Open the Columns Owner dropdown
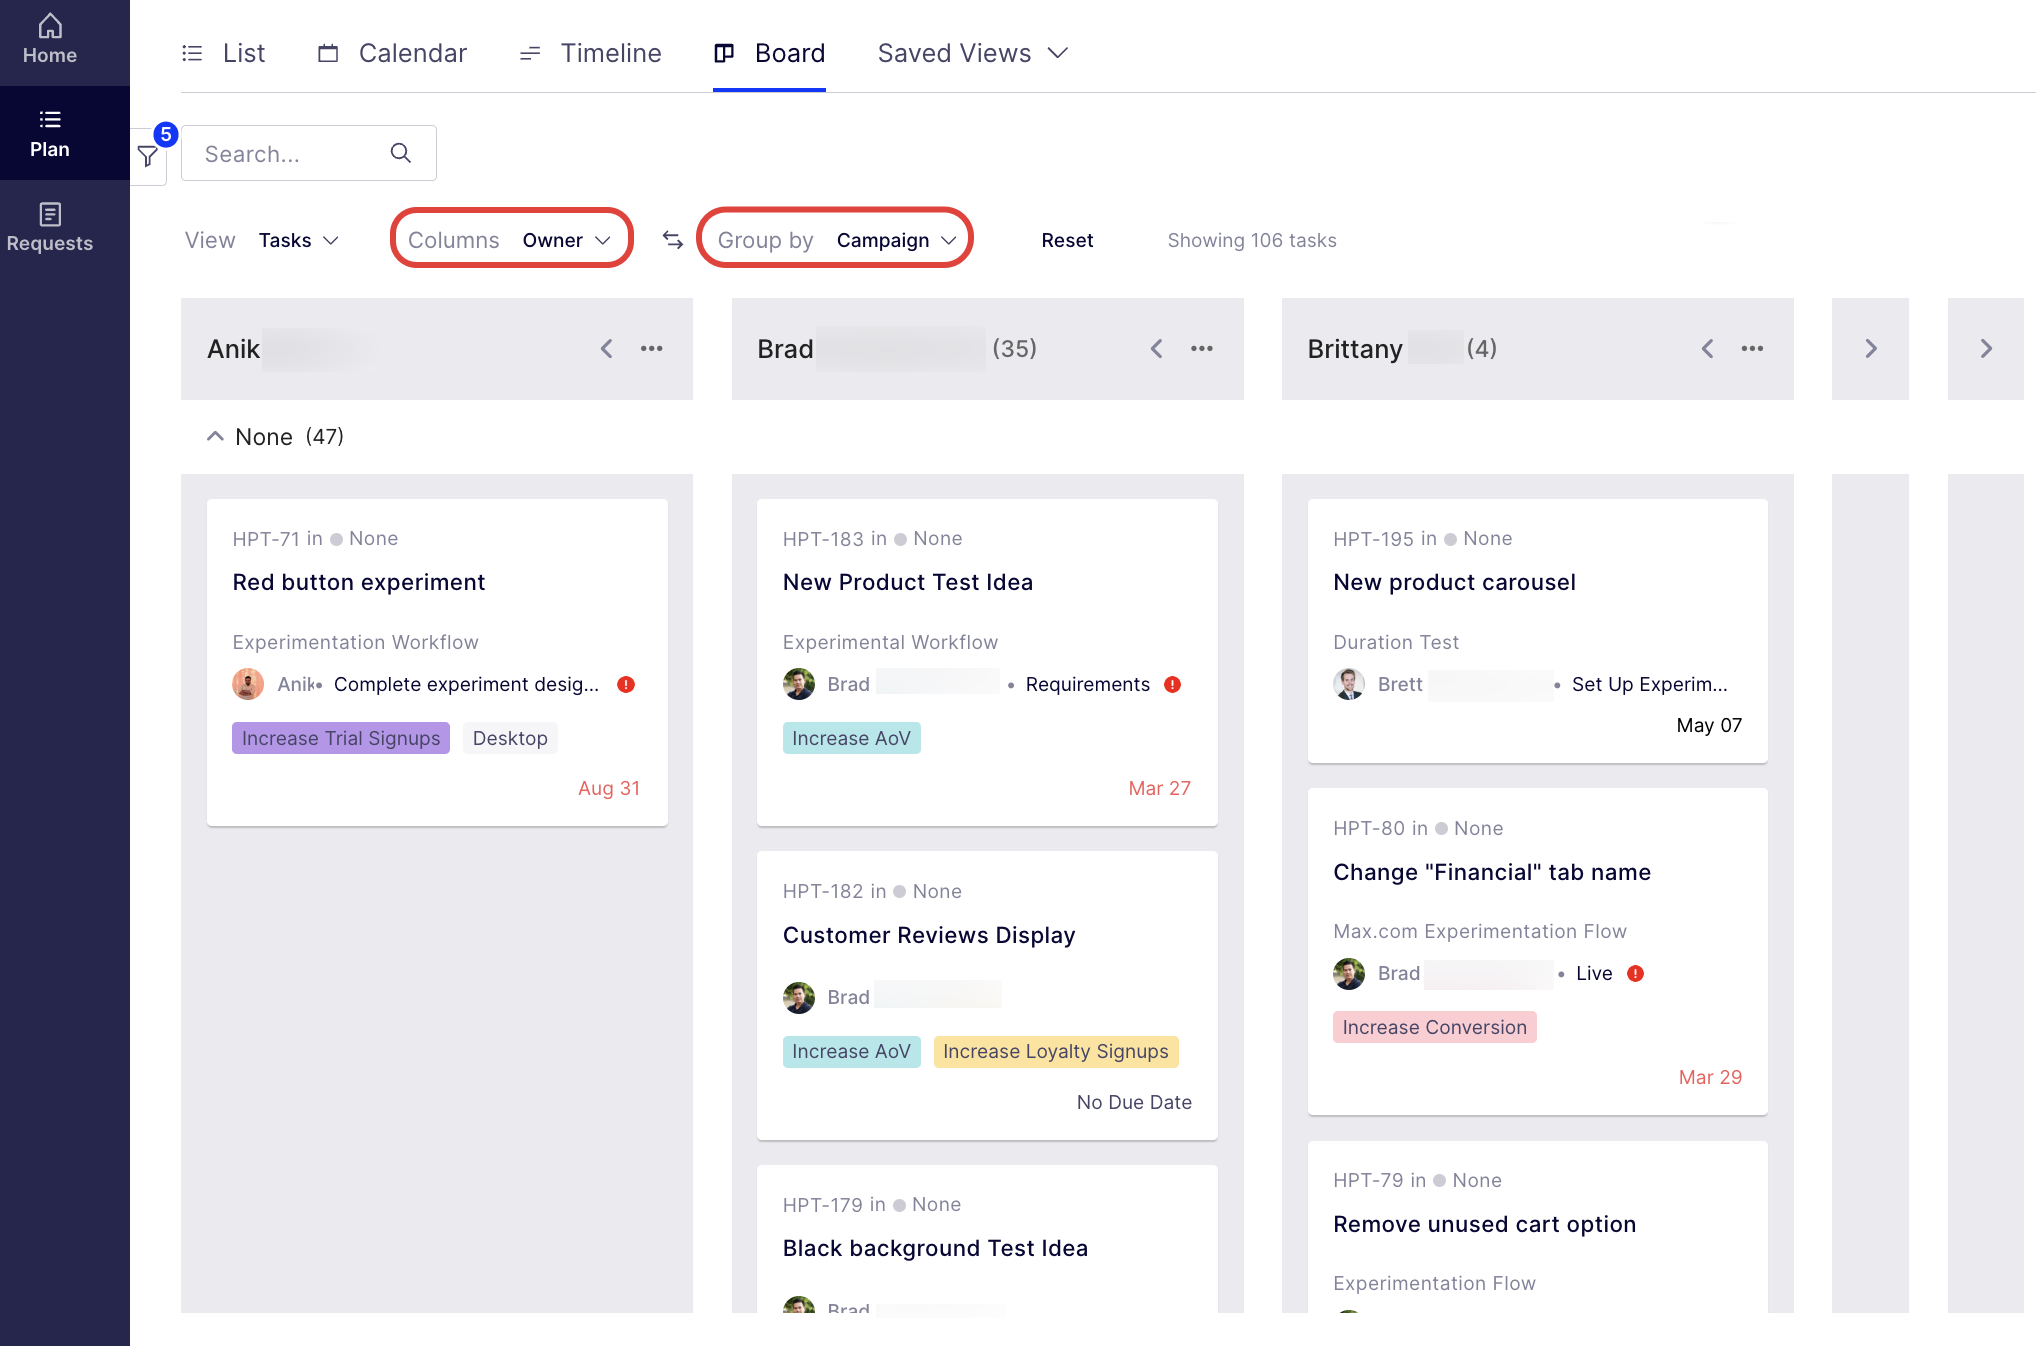Viewport: 2036px width, 1346px height. coord(511,240)
